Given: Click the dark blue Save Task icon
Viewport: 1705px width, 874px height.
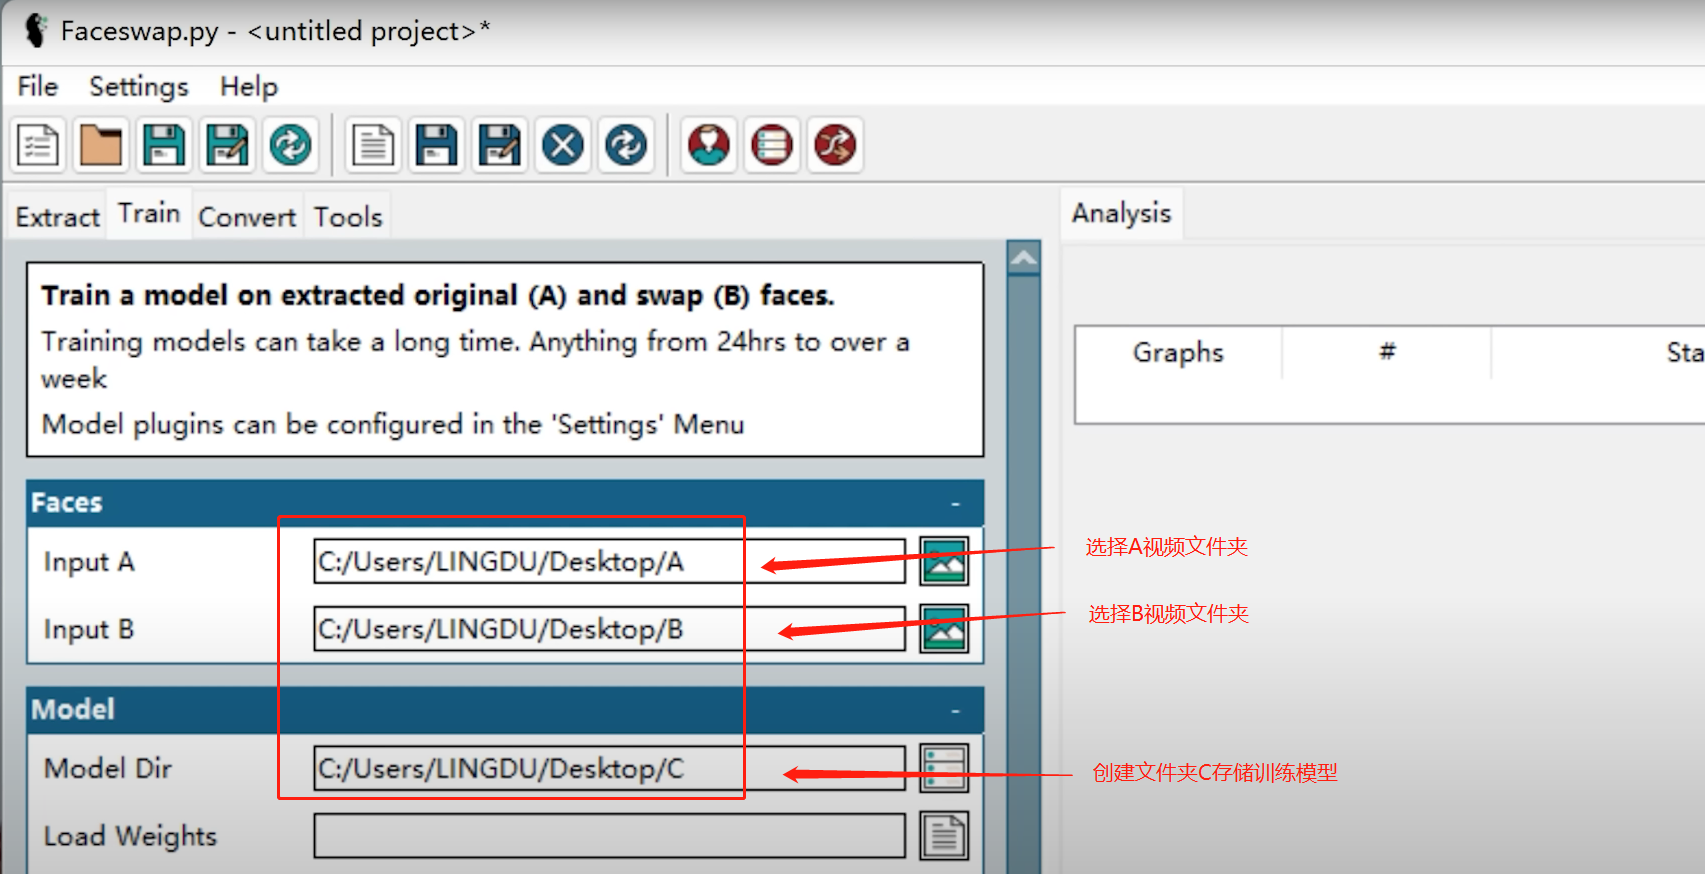Looking at the screenshot, I should (437, 146).
